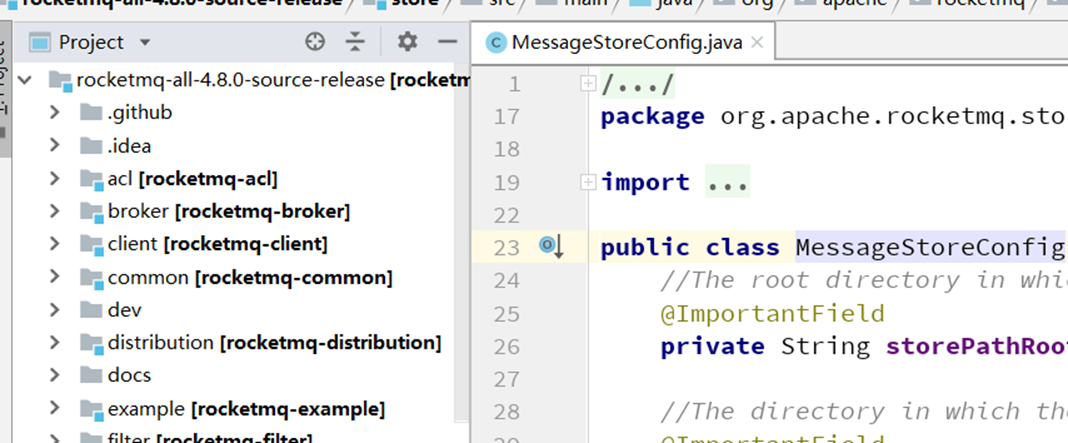This screenshot has width=1068, height=443.
Task: Click 'rocketmq-all-4.8.0-source-release' breadcrumb in navigation bar
Action: pos(182,3)
